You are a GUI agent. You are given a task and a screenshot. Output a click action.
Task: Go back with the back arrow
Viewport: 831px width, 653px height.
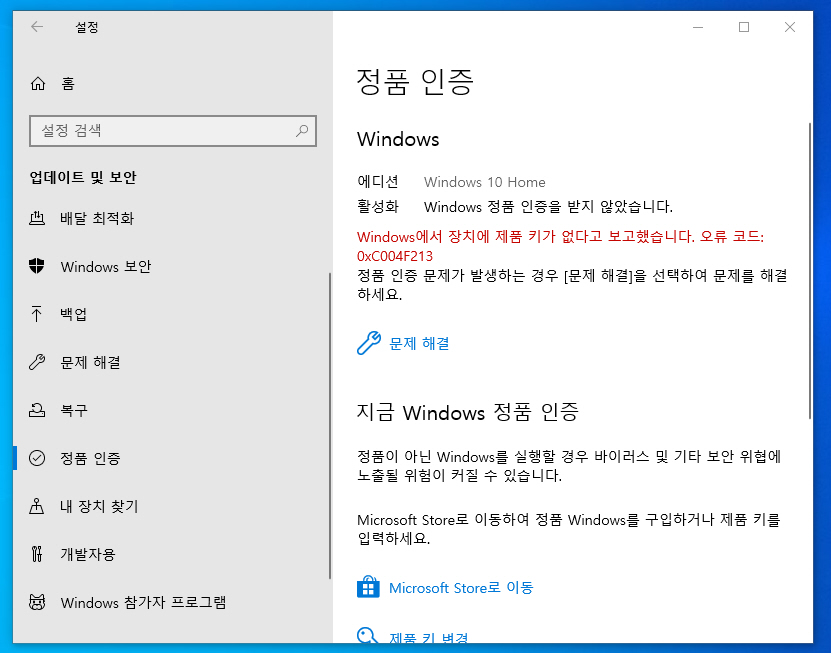point(37,27)
